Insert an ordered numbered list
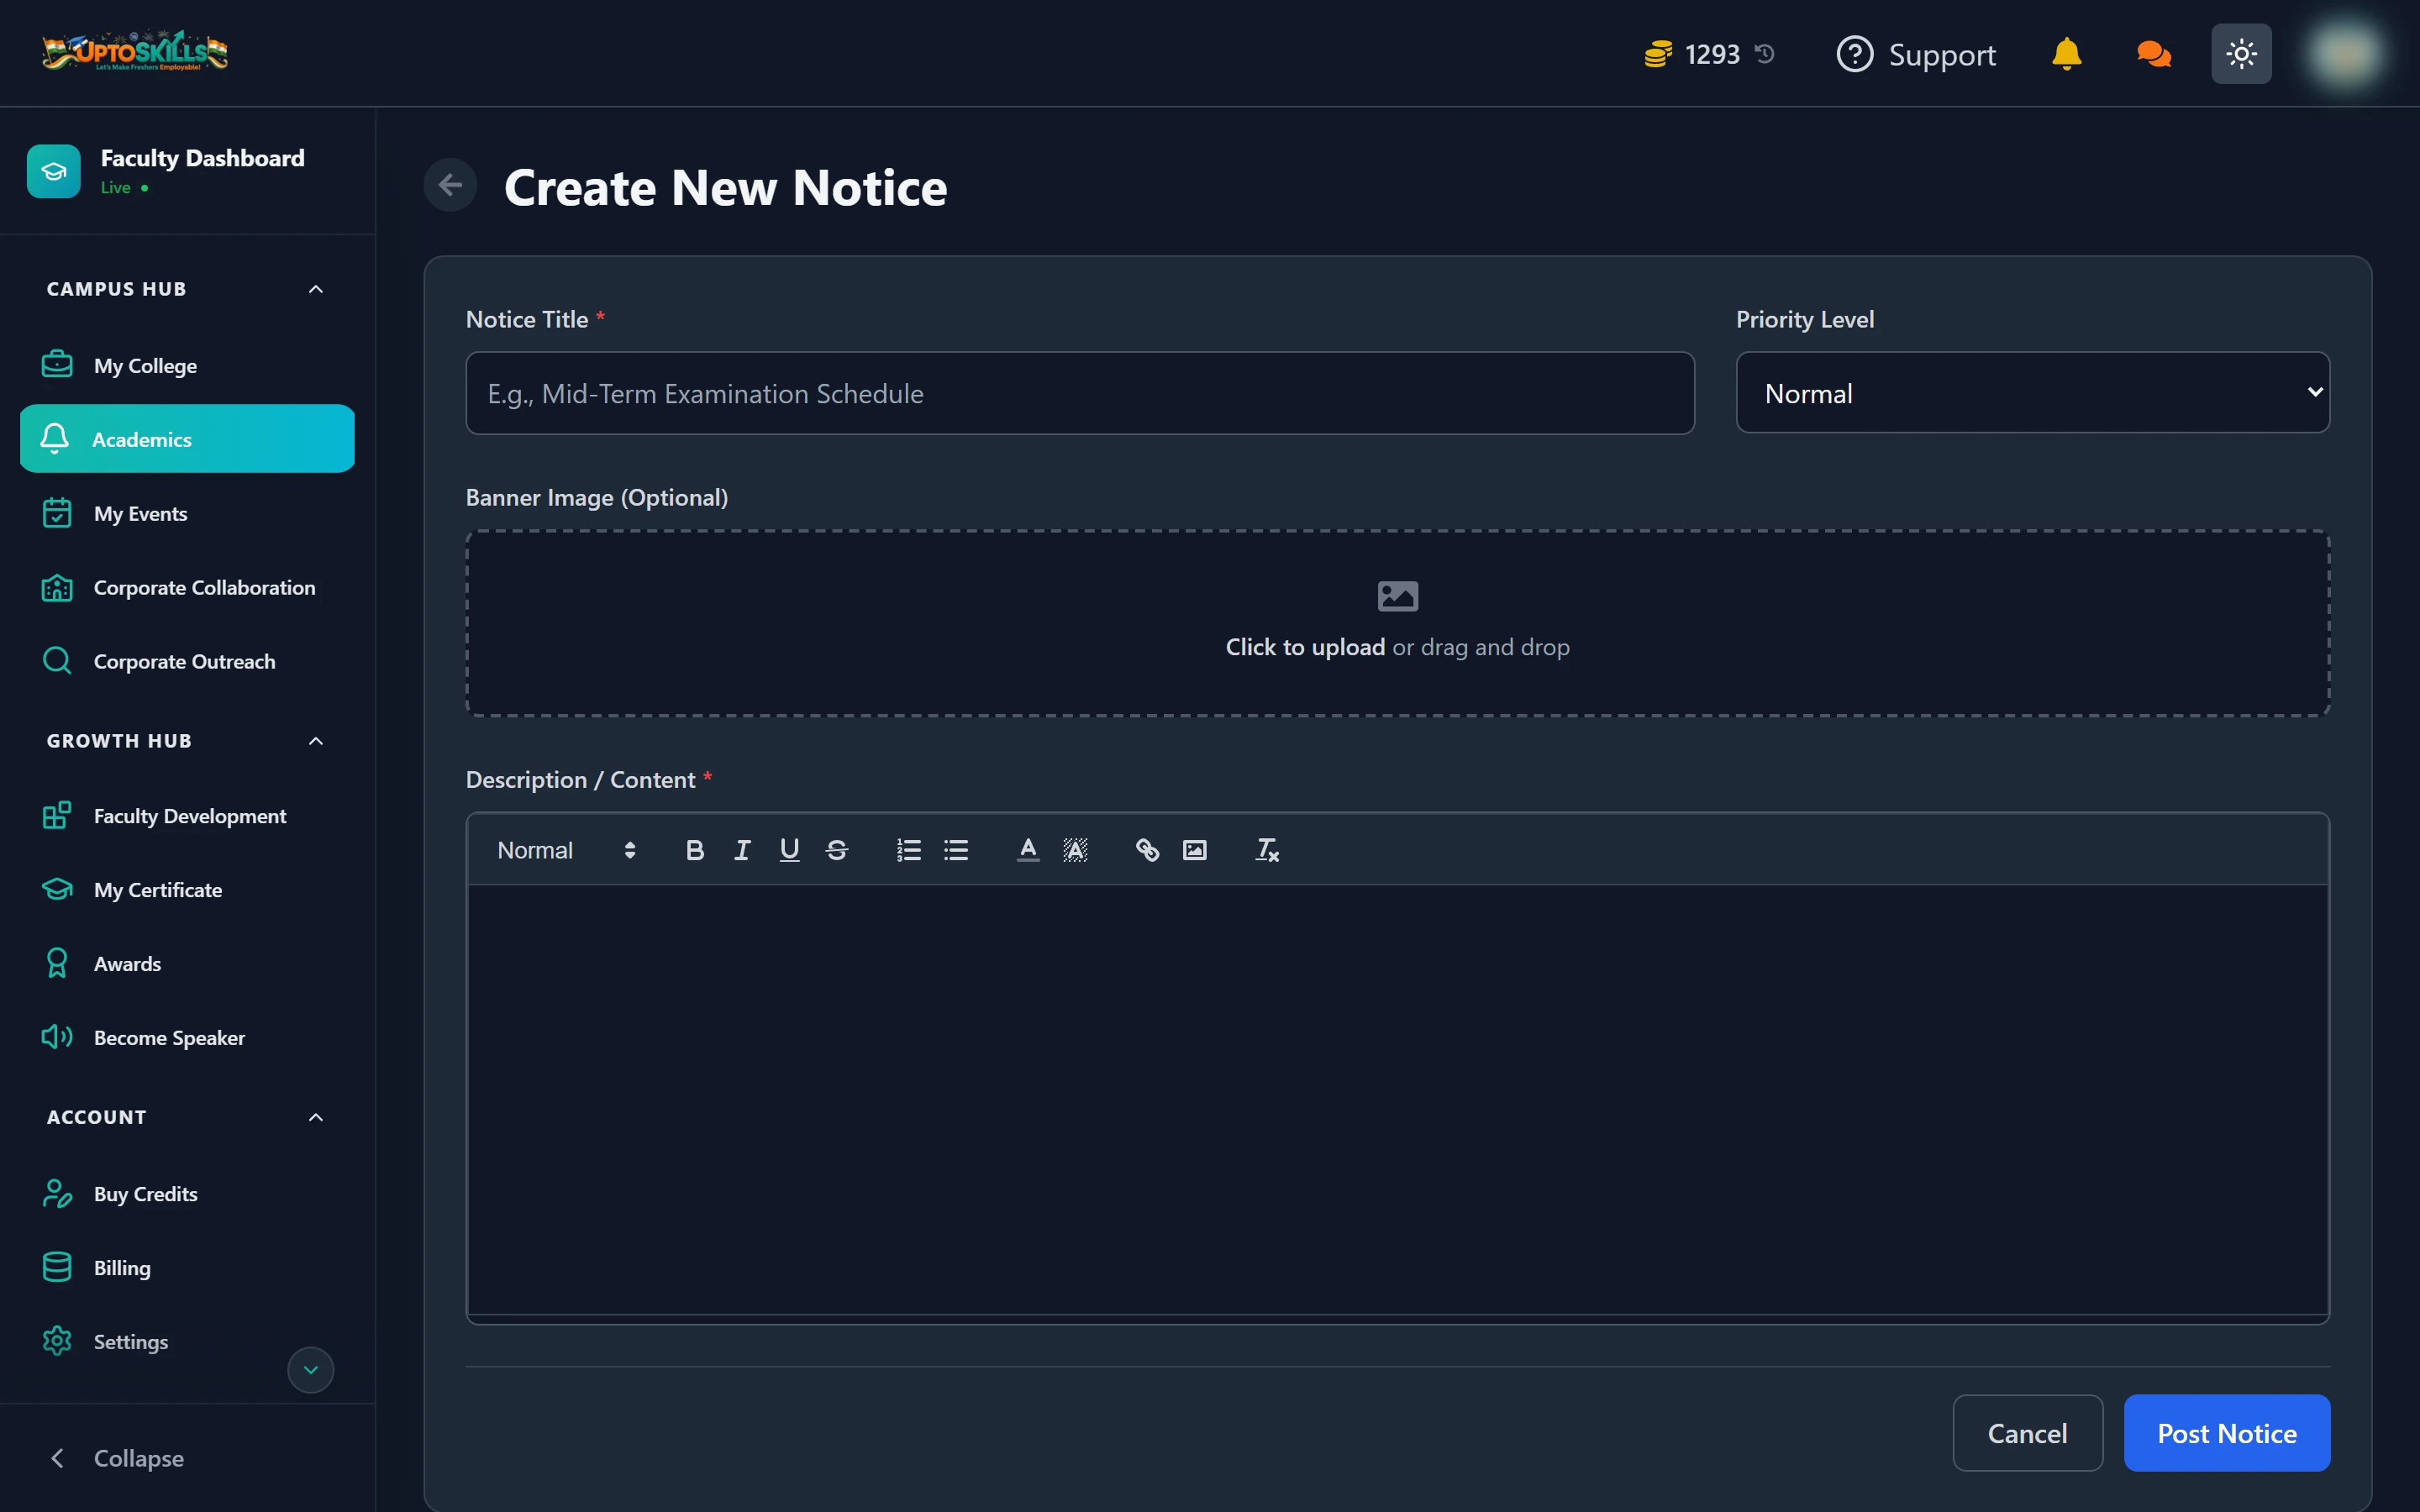The width and height of the screenshot is (2420, 1512). point(908,850)
